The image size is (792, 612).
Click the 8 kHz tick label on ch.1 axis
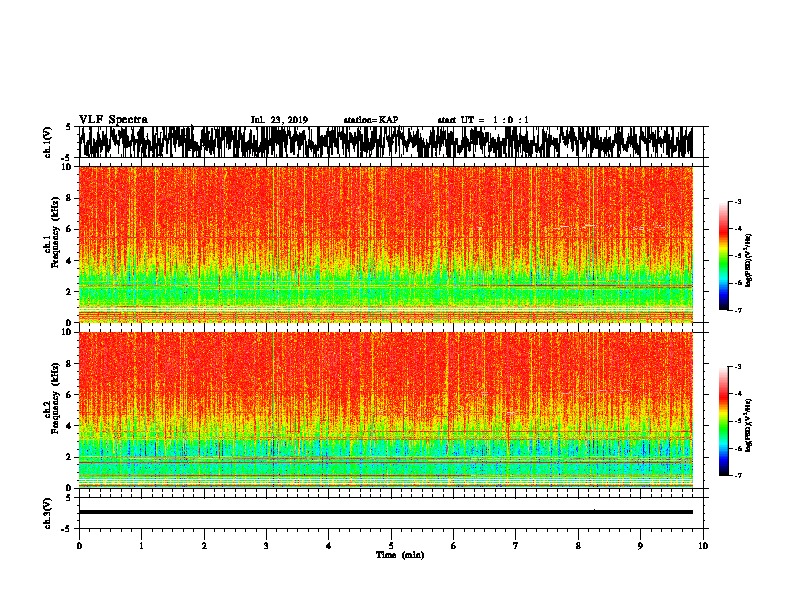(70, 198)
